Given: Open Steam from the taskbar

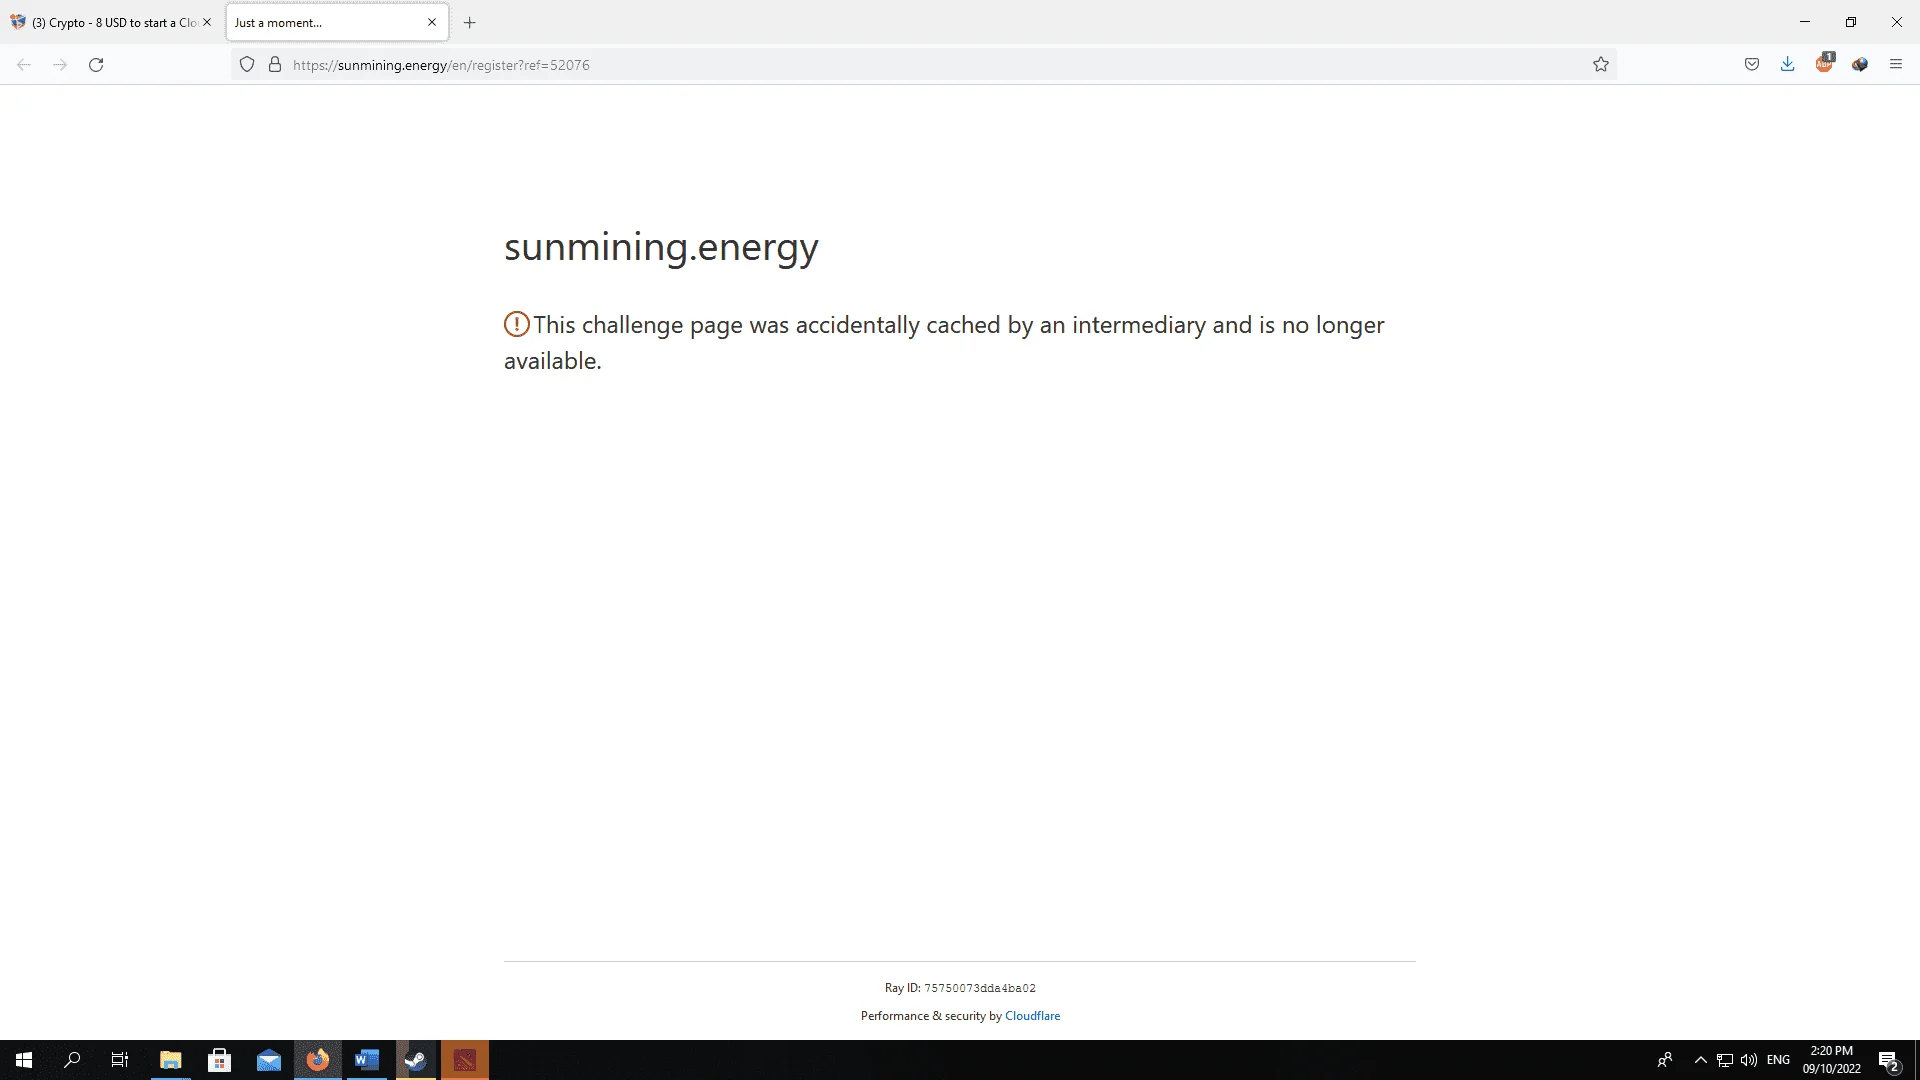Looking at the screenshot, I should click(x=416, y=1060).
